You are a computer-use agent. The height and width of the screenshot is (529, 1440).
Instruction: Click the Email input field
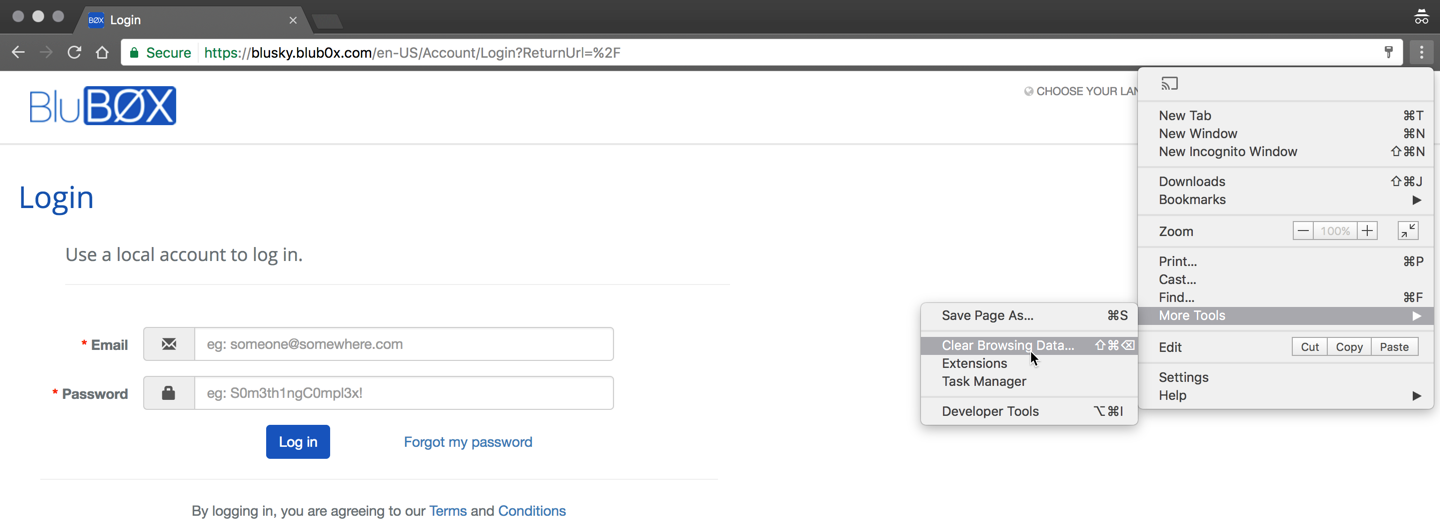[403, 344]
